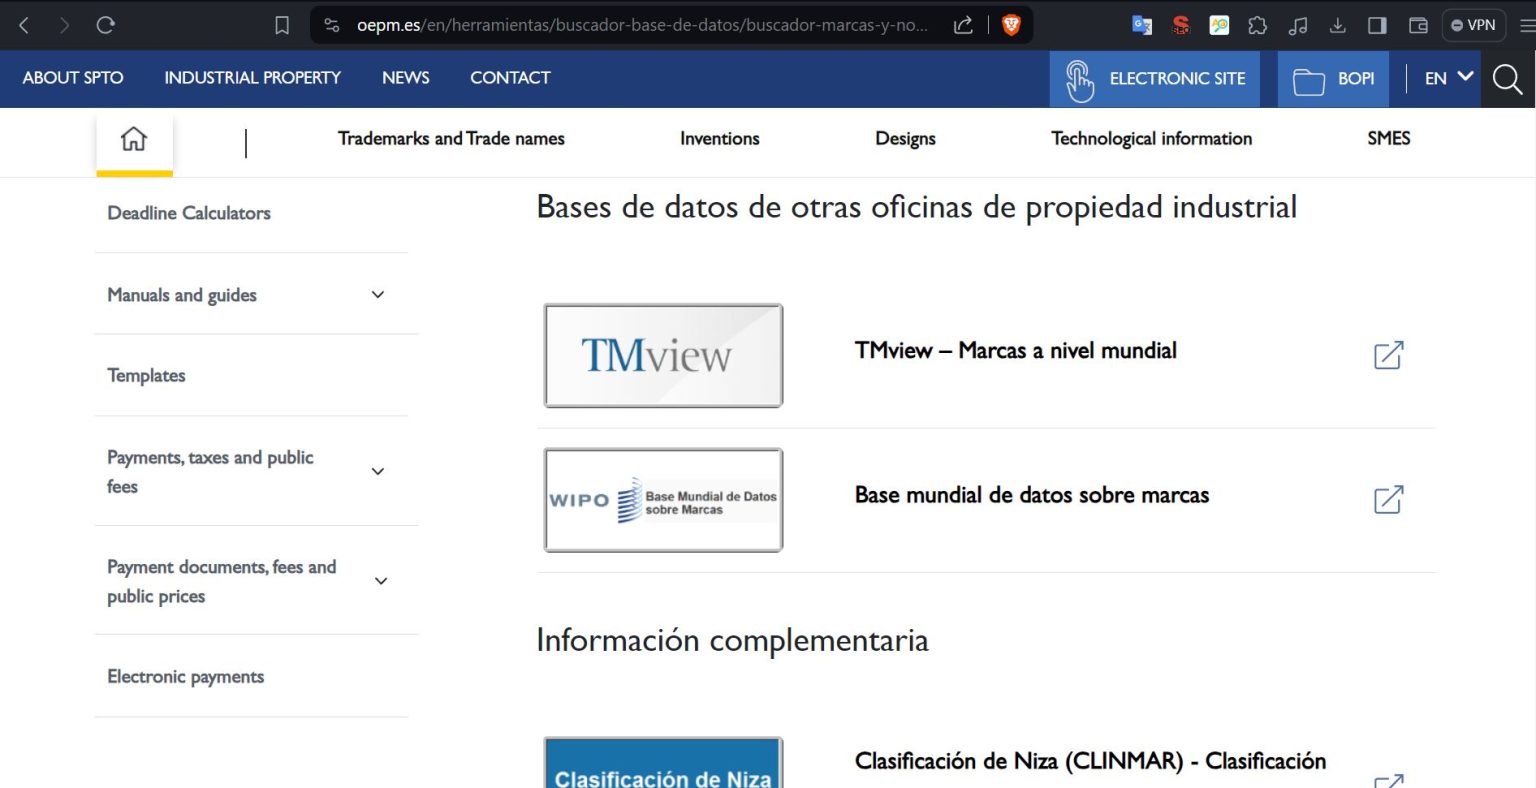This screenshot has width=1536, height=788.
Task: Expand Payment documents, fees and public prices
Action: pos(380,581)
